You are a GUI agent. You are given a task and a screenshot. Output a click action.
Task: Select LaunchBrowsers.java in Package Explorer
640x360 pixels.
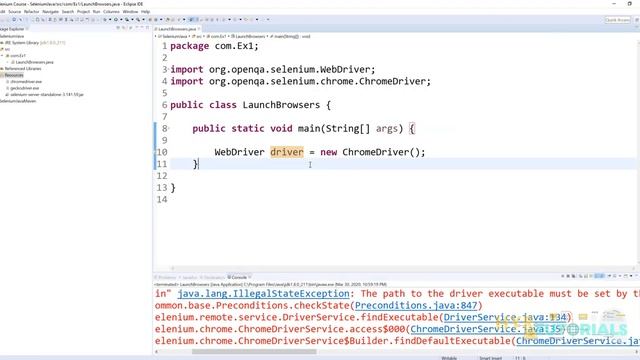click(32, 62)
